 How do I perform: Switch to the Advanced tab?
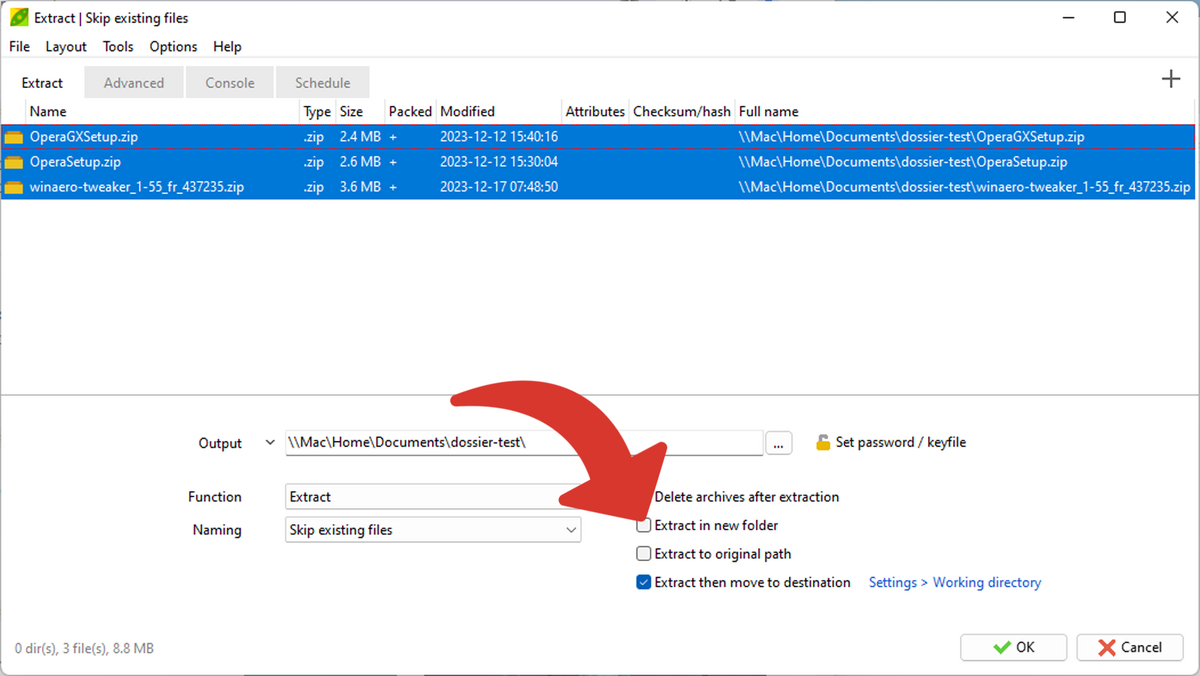click(134, 83)
